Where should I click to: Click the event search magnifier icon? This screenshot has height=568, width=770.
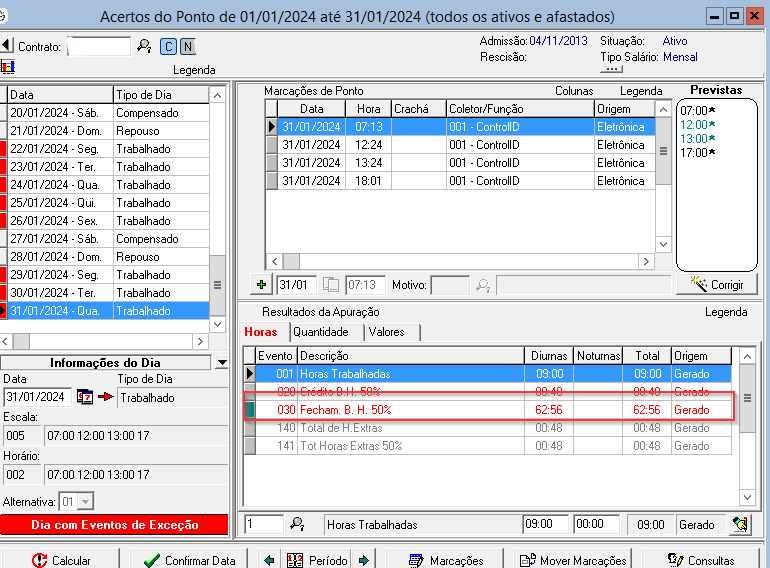[297, 524]
